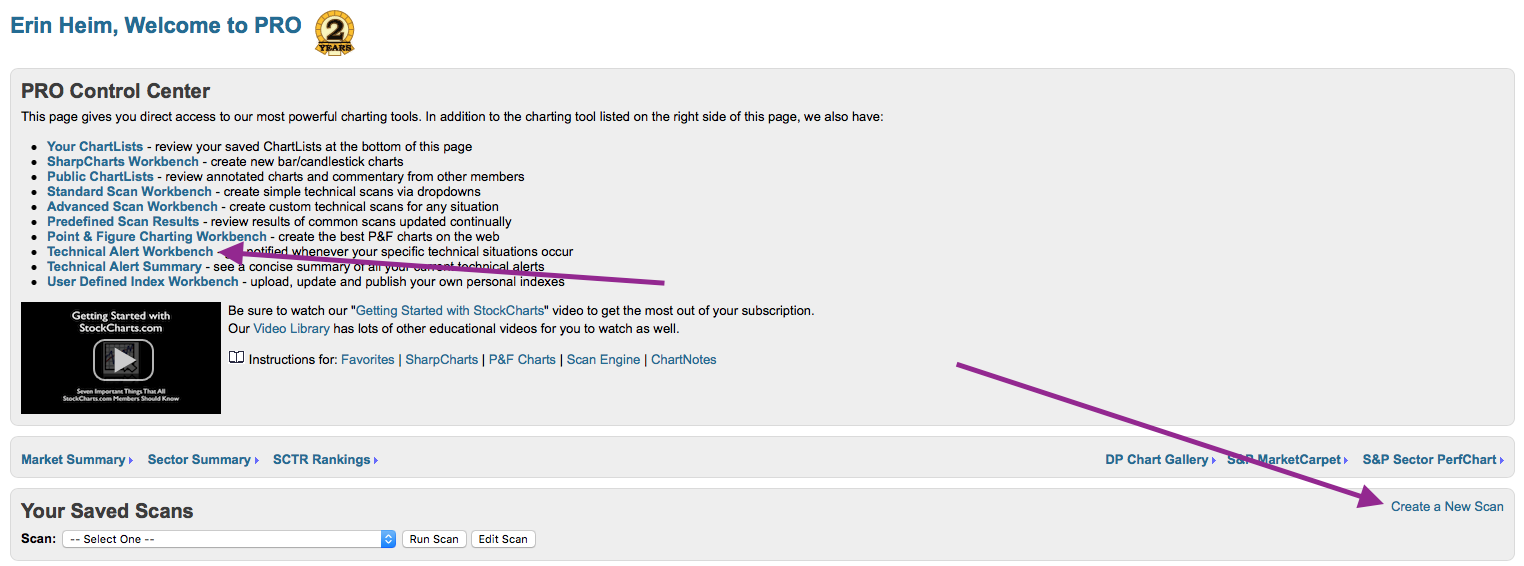Open P&F Charts instructions link
Image resolution: width=1524 pixels, height=566 pixels.
pyautogui.click(x=522, y=359)
